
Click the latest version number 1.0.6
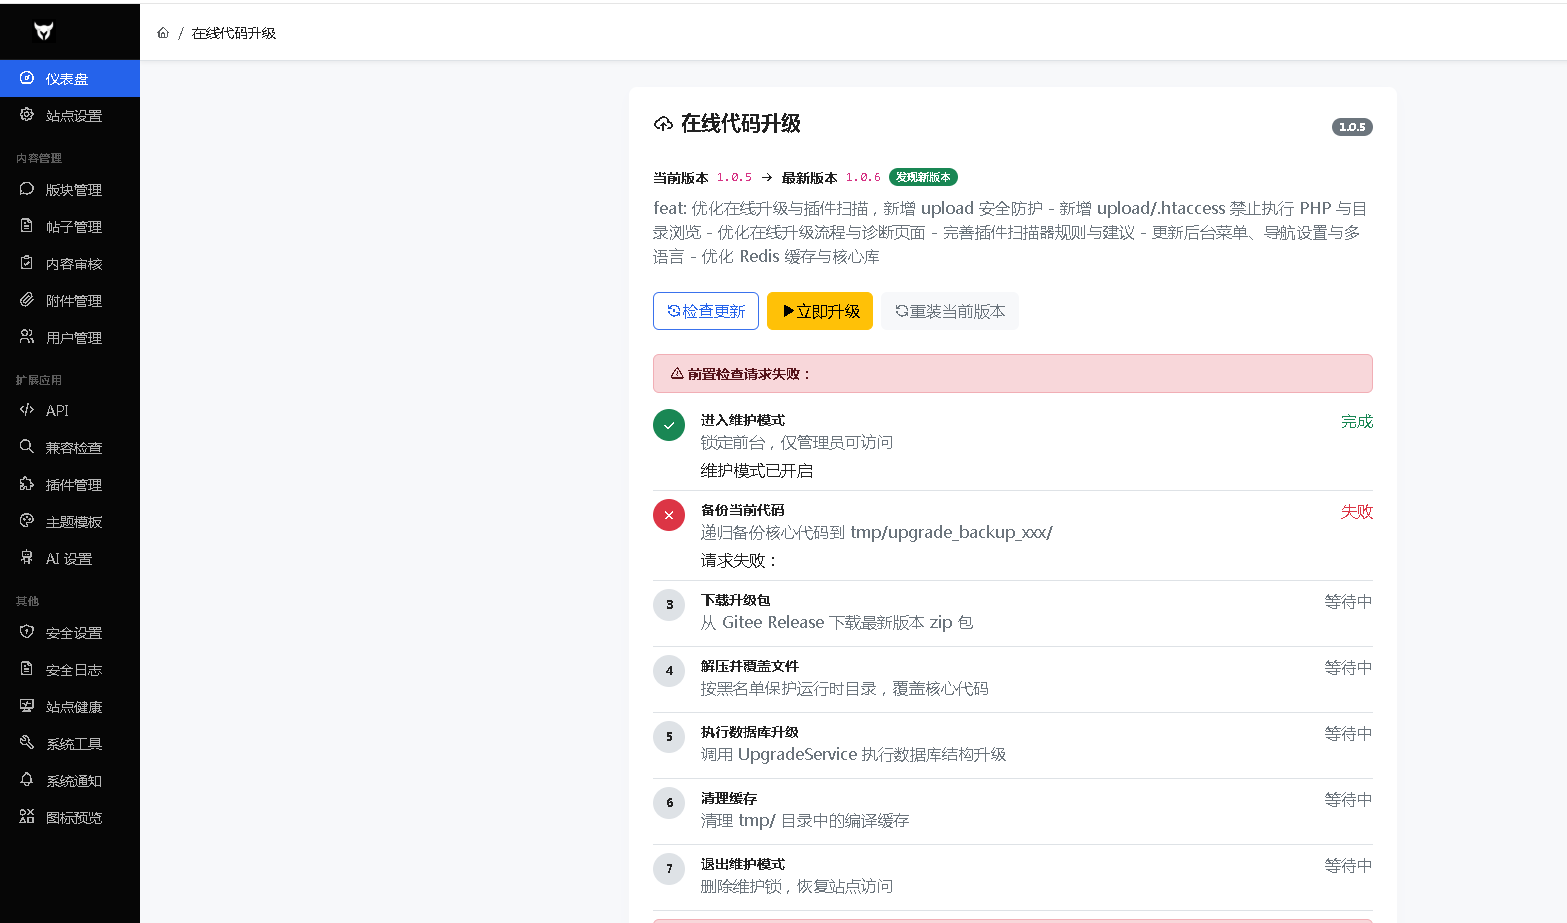pos(863,177)
